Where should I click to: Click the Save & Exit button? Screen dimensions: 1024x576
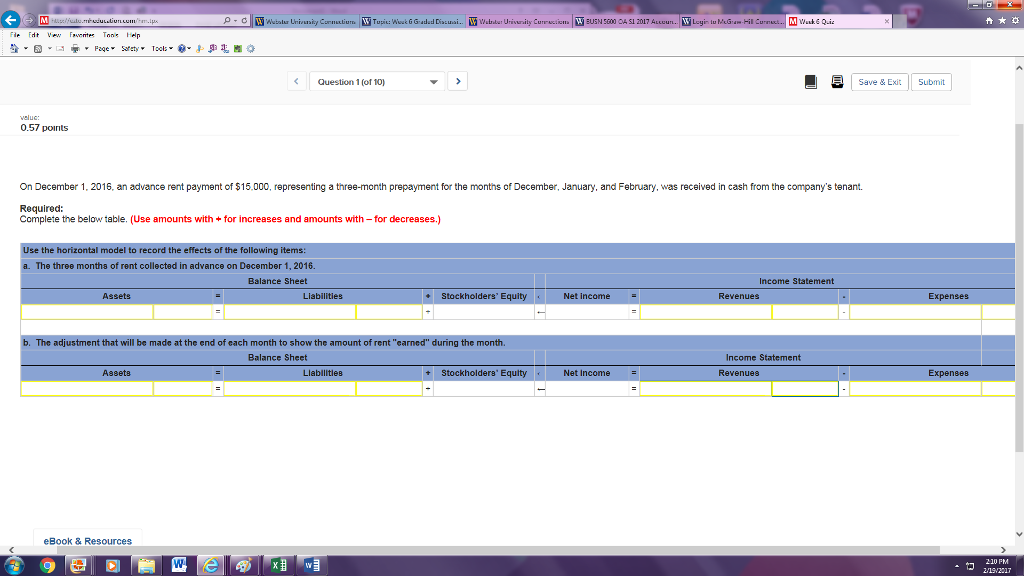point(879,82)
